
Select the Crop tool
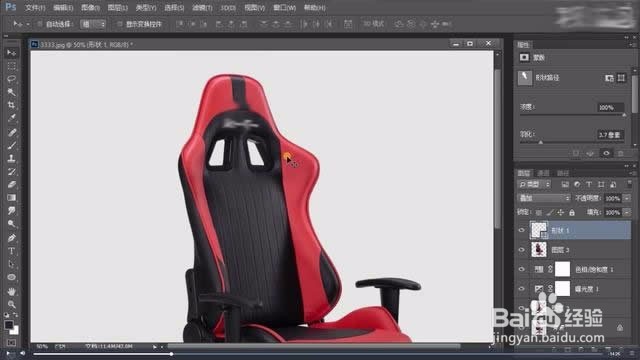point(11,105)
